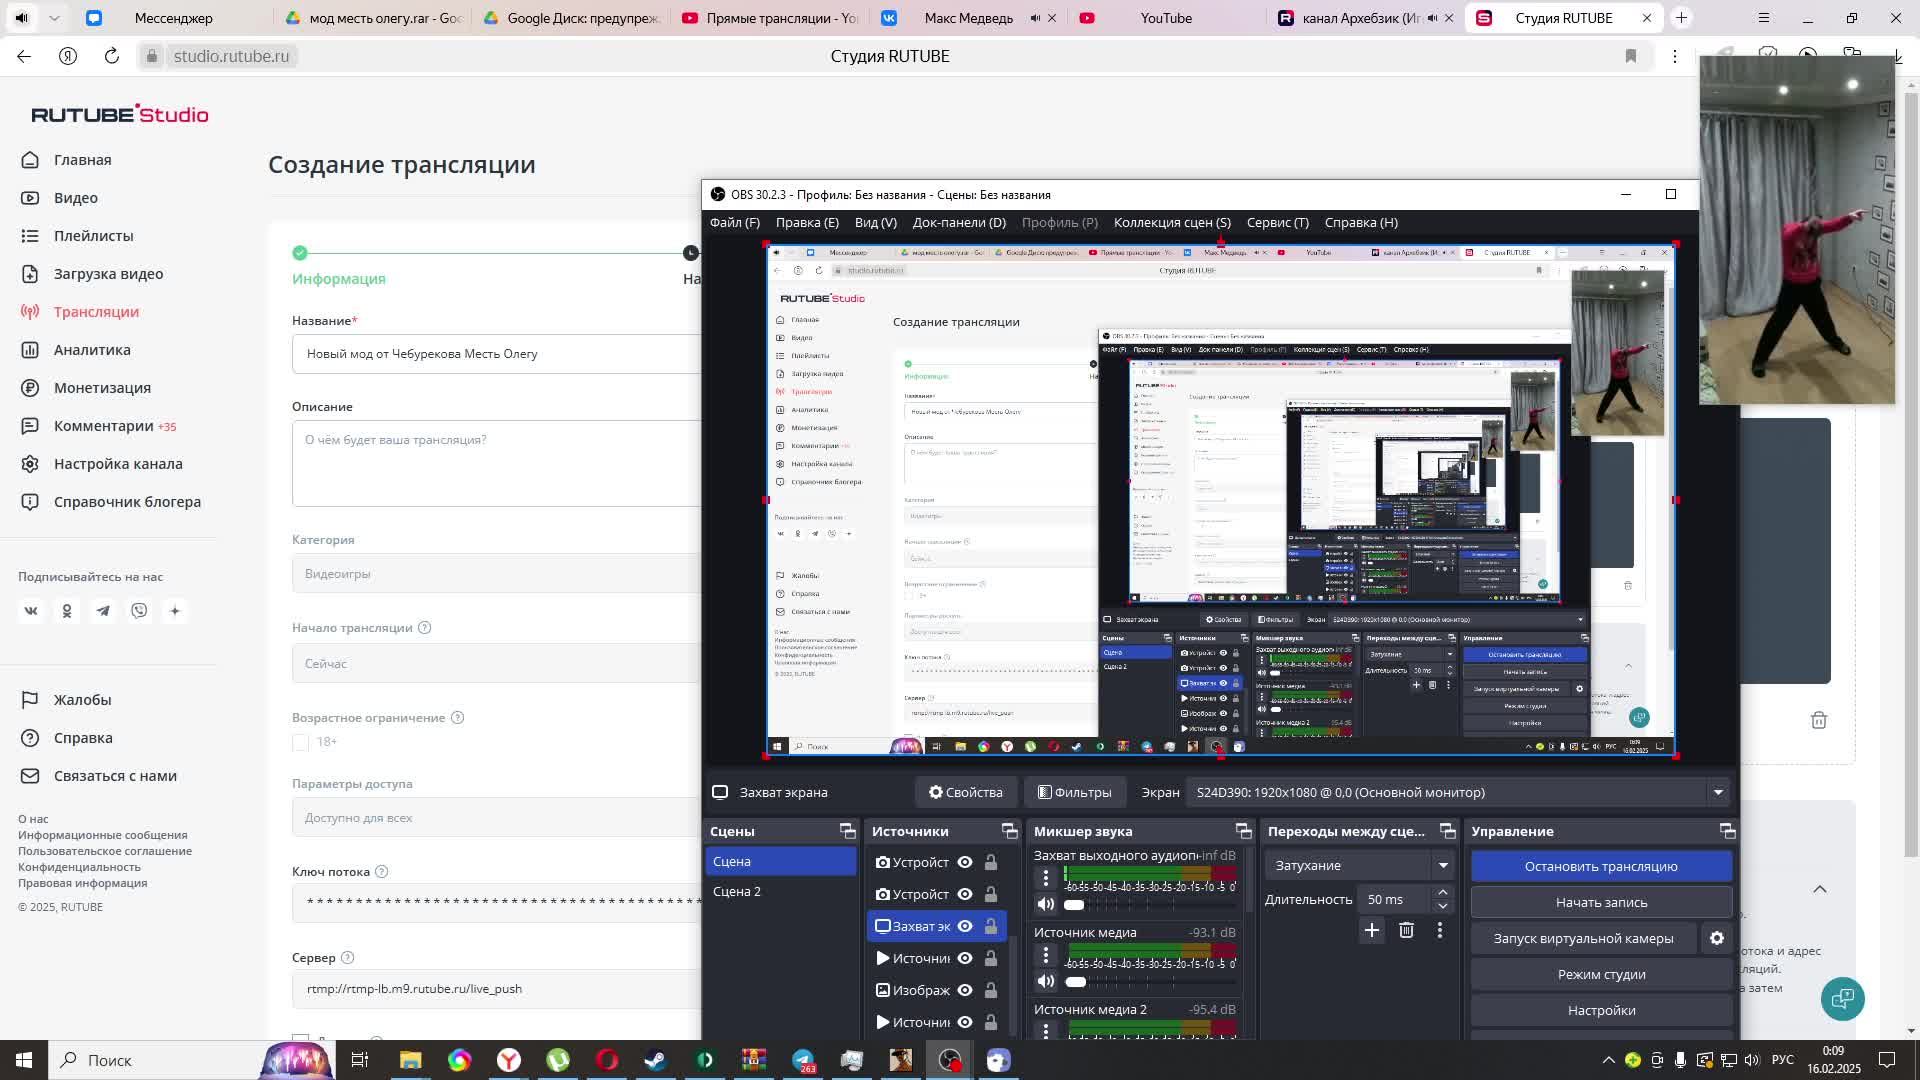The image size is (1920, 1080).
Task: Hide the Захват экрана source with eye icon
Action: [964, 926]
